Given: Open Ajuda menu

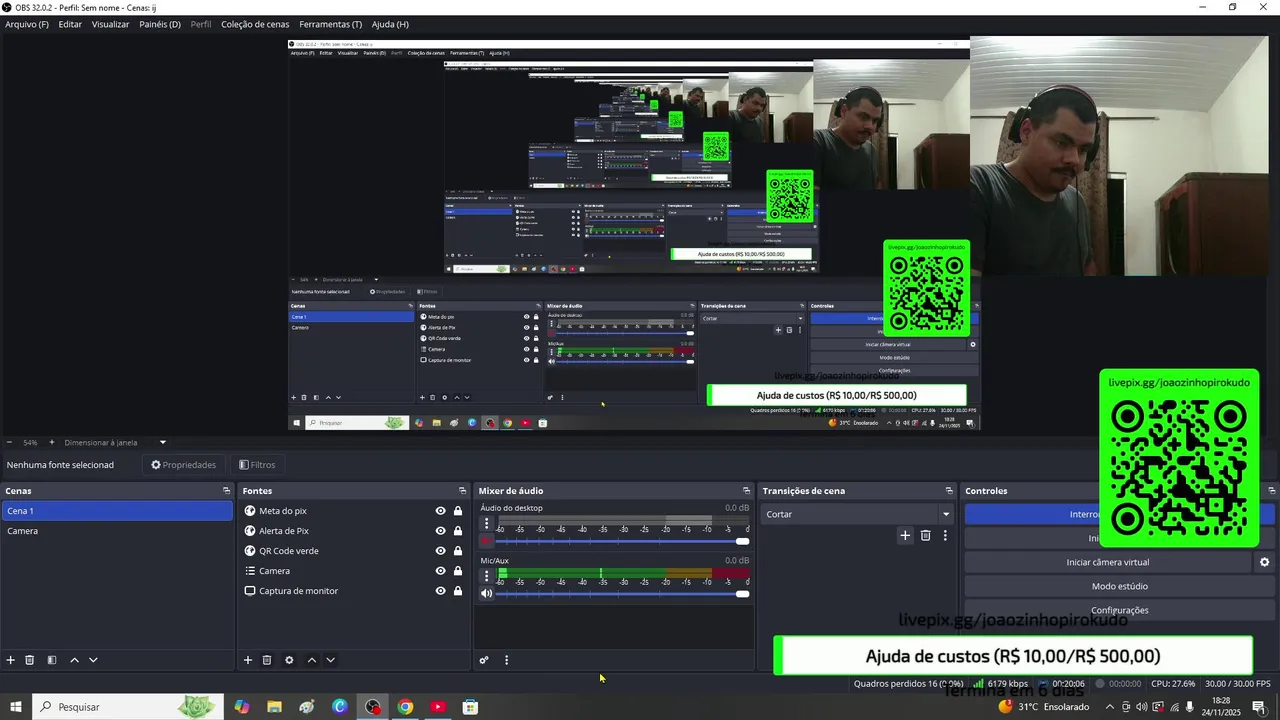Looking at the screenshot, I should pyautogui.click(x=390, y=24).
